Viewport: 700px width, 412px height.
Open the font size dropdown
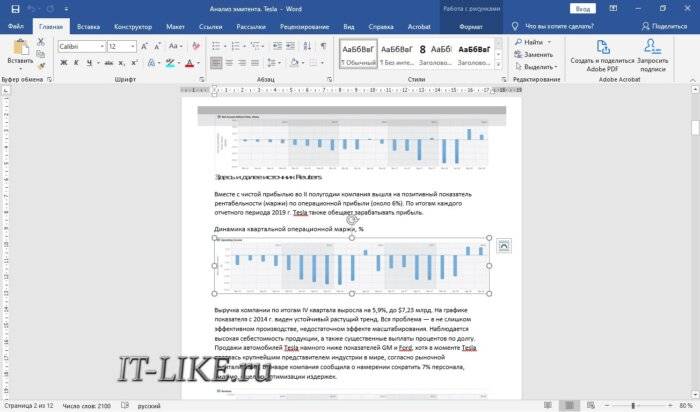click(133, 46)
